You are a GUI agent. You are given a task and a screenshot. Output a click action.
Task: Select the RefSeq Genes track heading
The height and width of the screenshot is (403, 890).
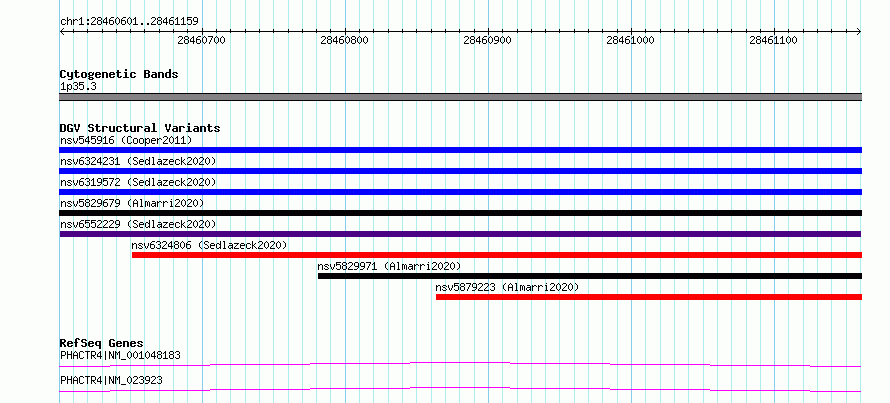(x=102, y=343)
